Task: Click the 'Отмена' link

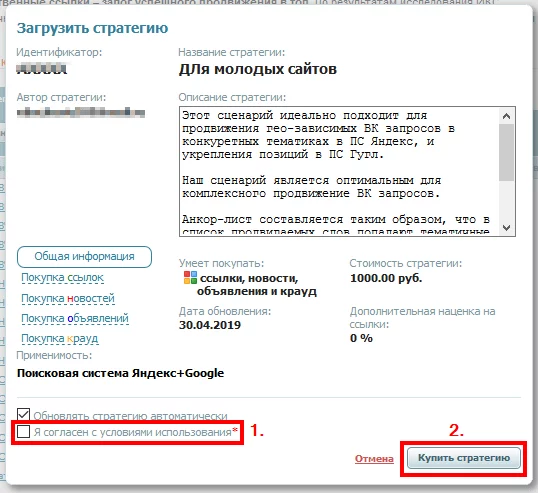Action: coord(374,459)
